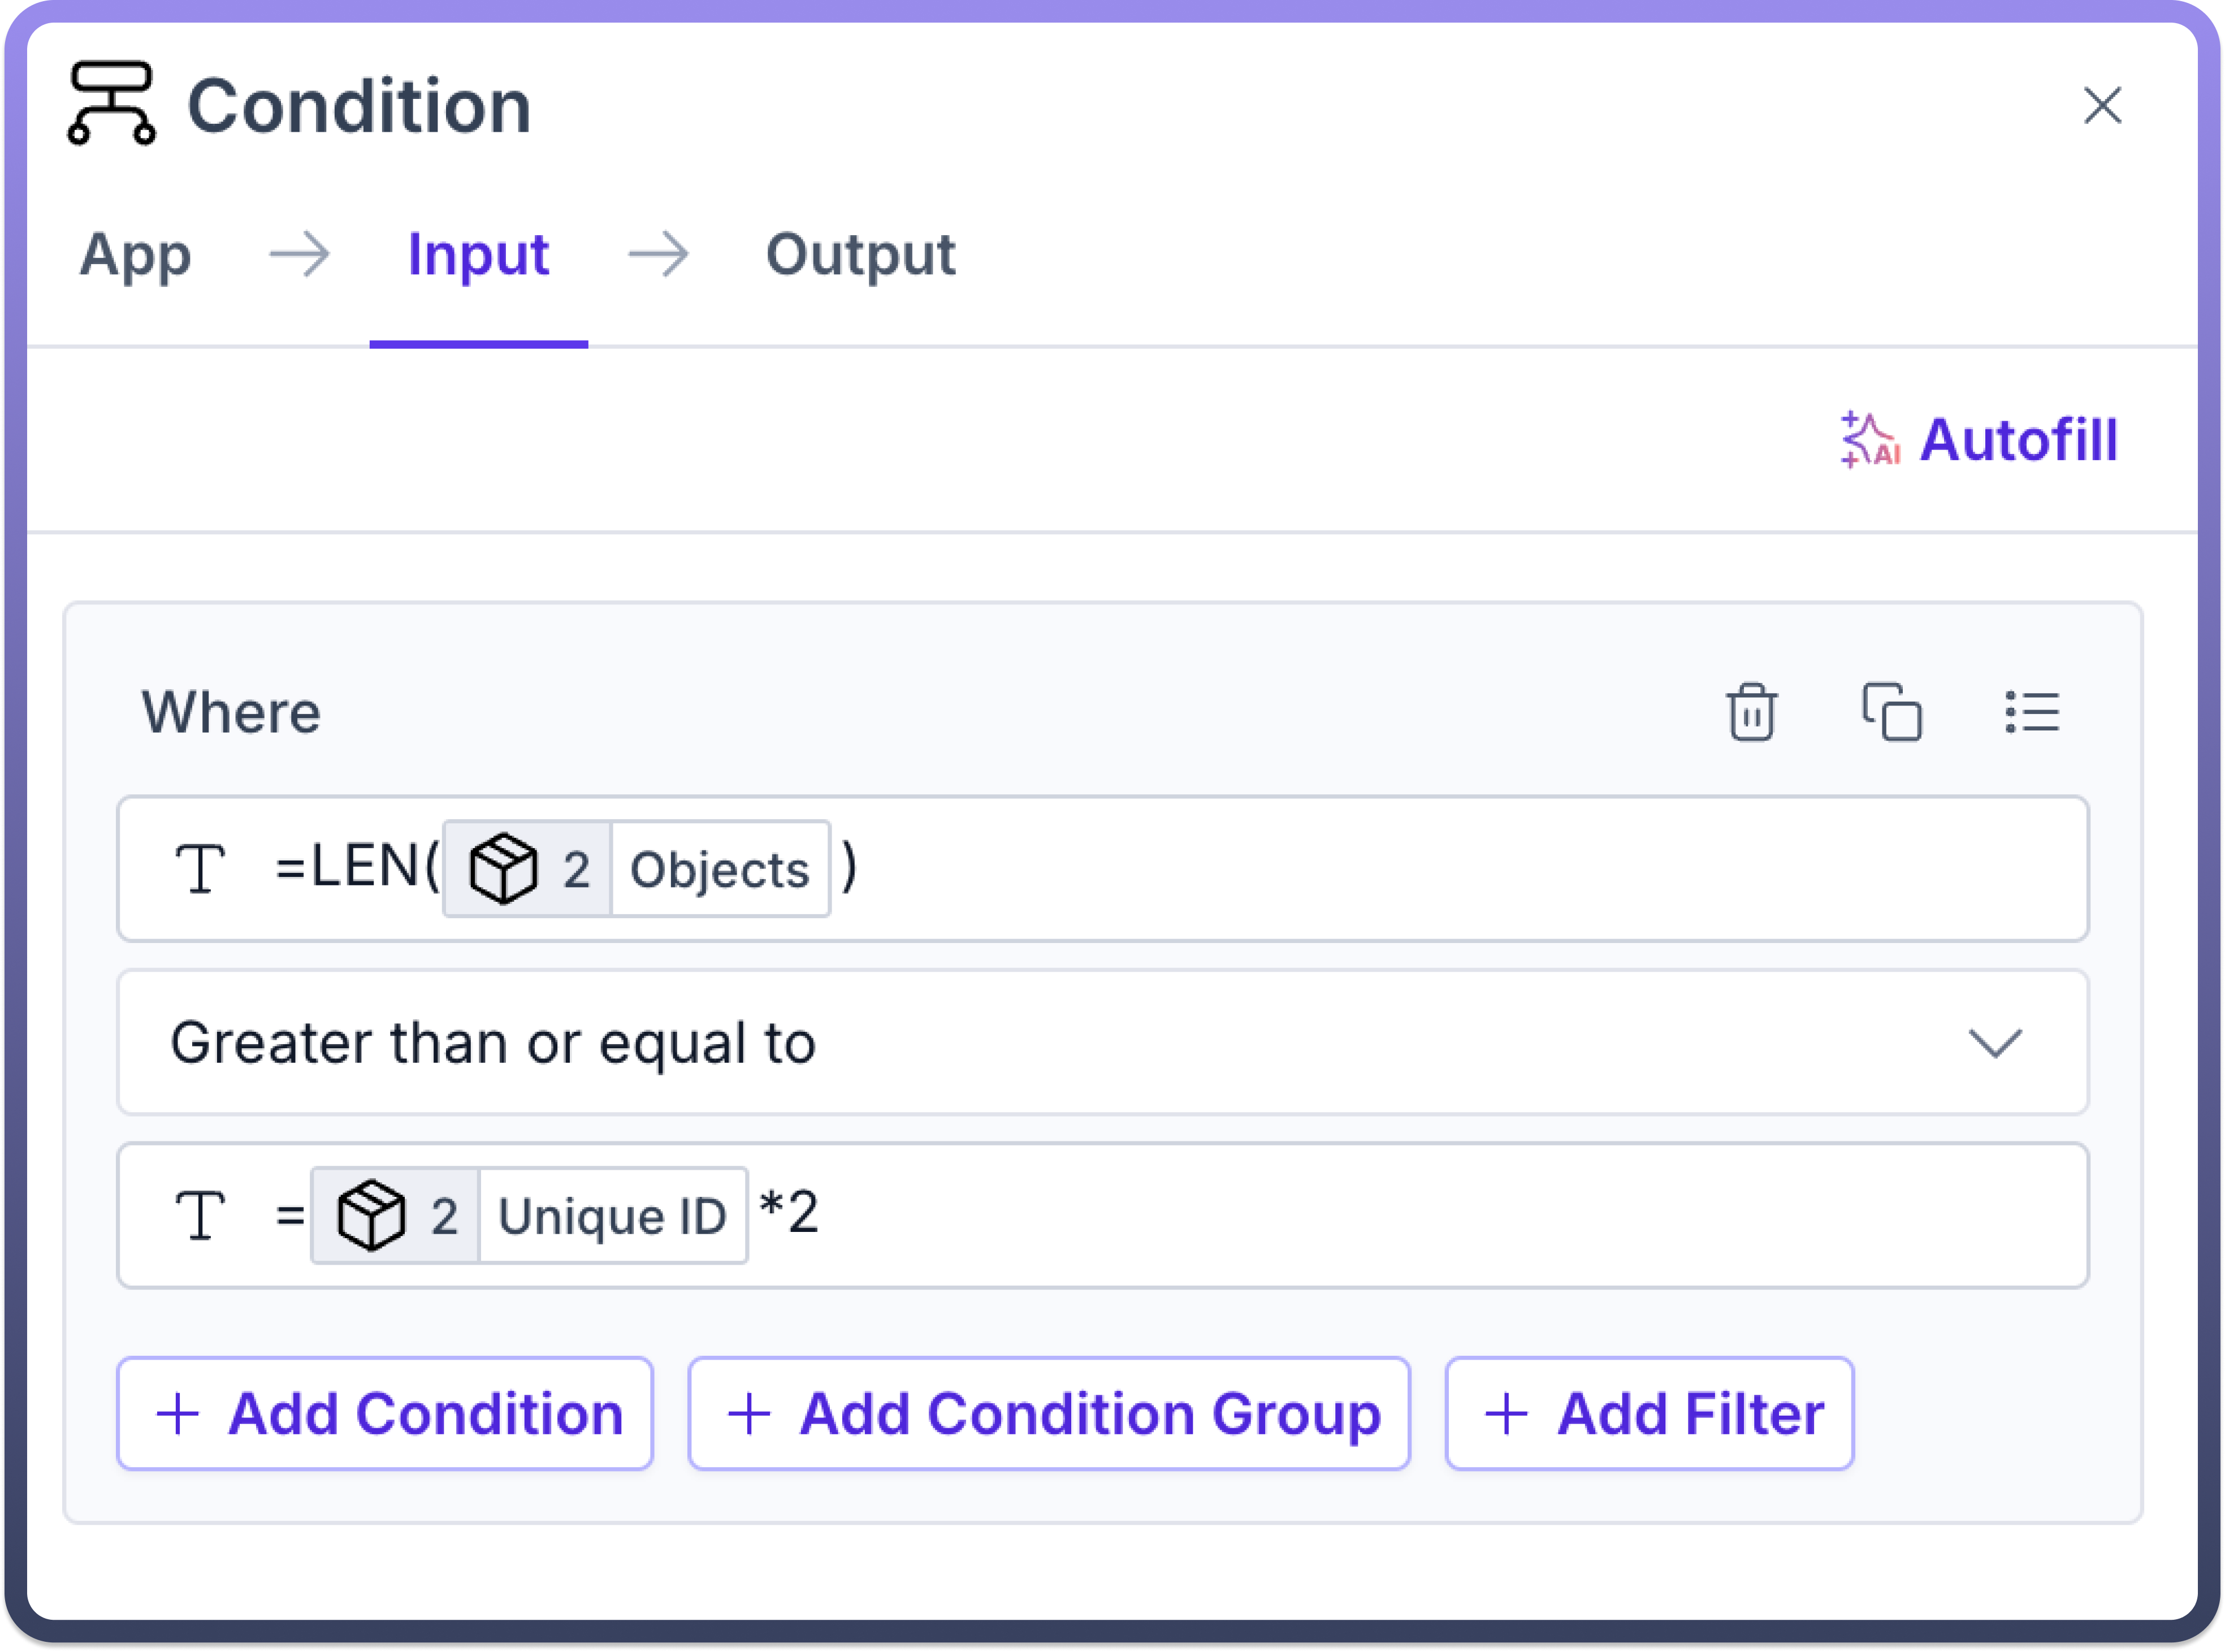The height and width of the screenshot is (1652, 2225).
Task: Close the Condition dialog
Action: [2102, 105]
